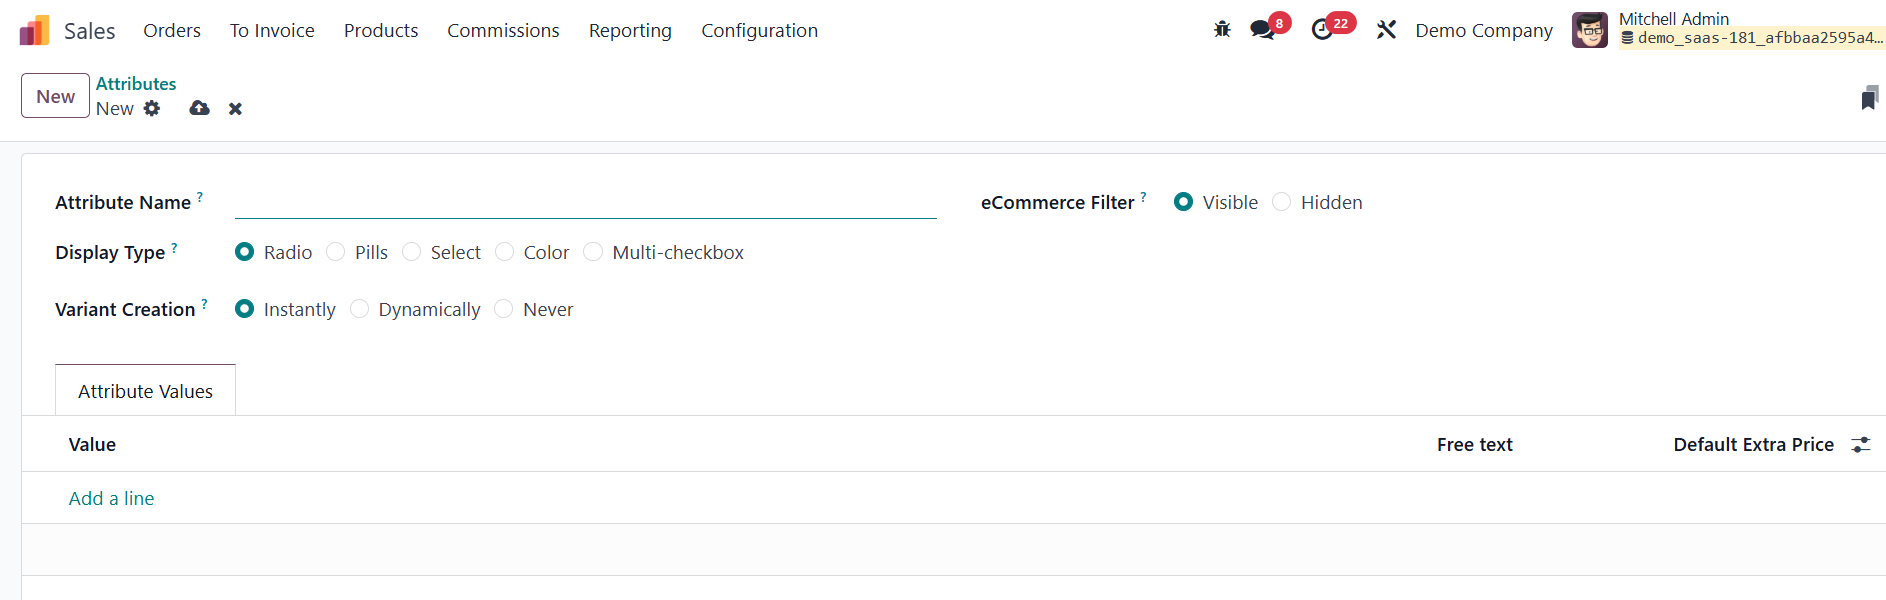Viewport: 1886px width, 600px height.
Task: Choose the Color display type
Action: (505, 252)
